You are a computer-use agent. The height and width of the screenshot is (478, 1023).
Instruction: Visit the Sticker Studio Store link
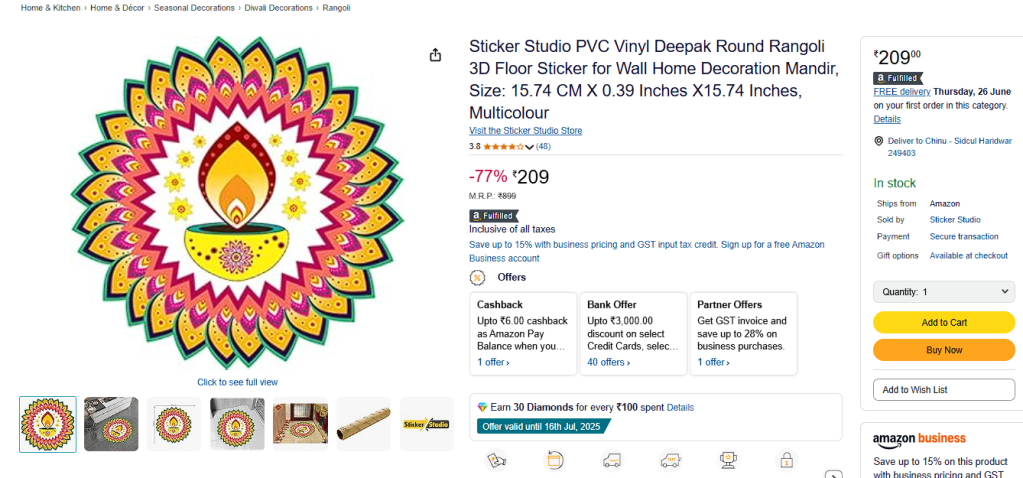coord(525,131)
